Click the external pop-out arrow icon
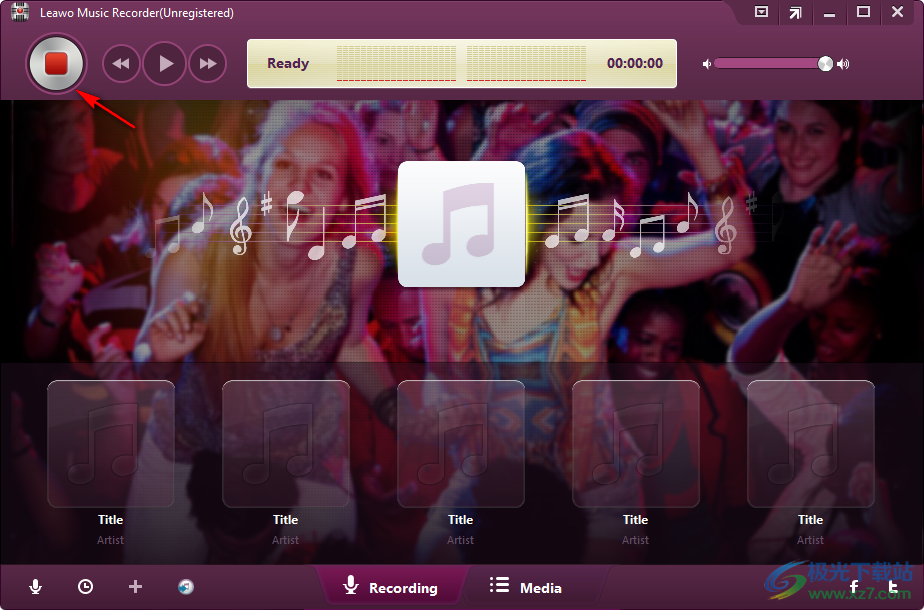924x610 pixels. point(796,13)
